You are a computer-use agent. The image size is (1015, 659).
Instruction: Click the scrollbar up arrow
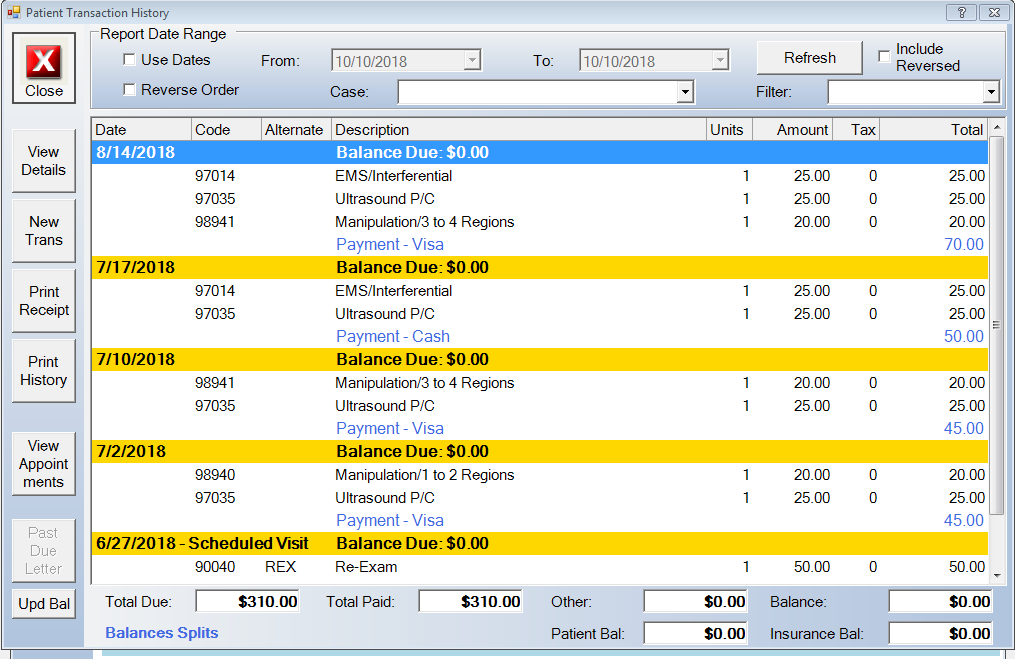(997, 127)
